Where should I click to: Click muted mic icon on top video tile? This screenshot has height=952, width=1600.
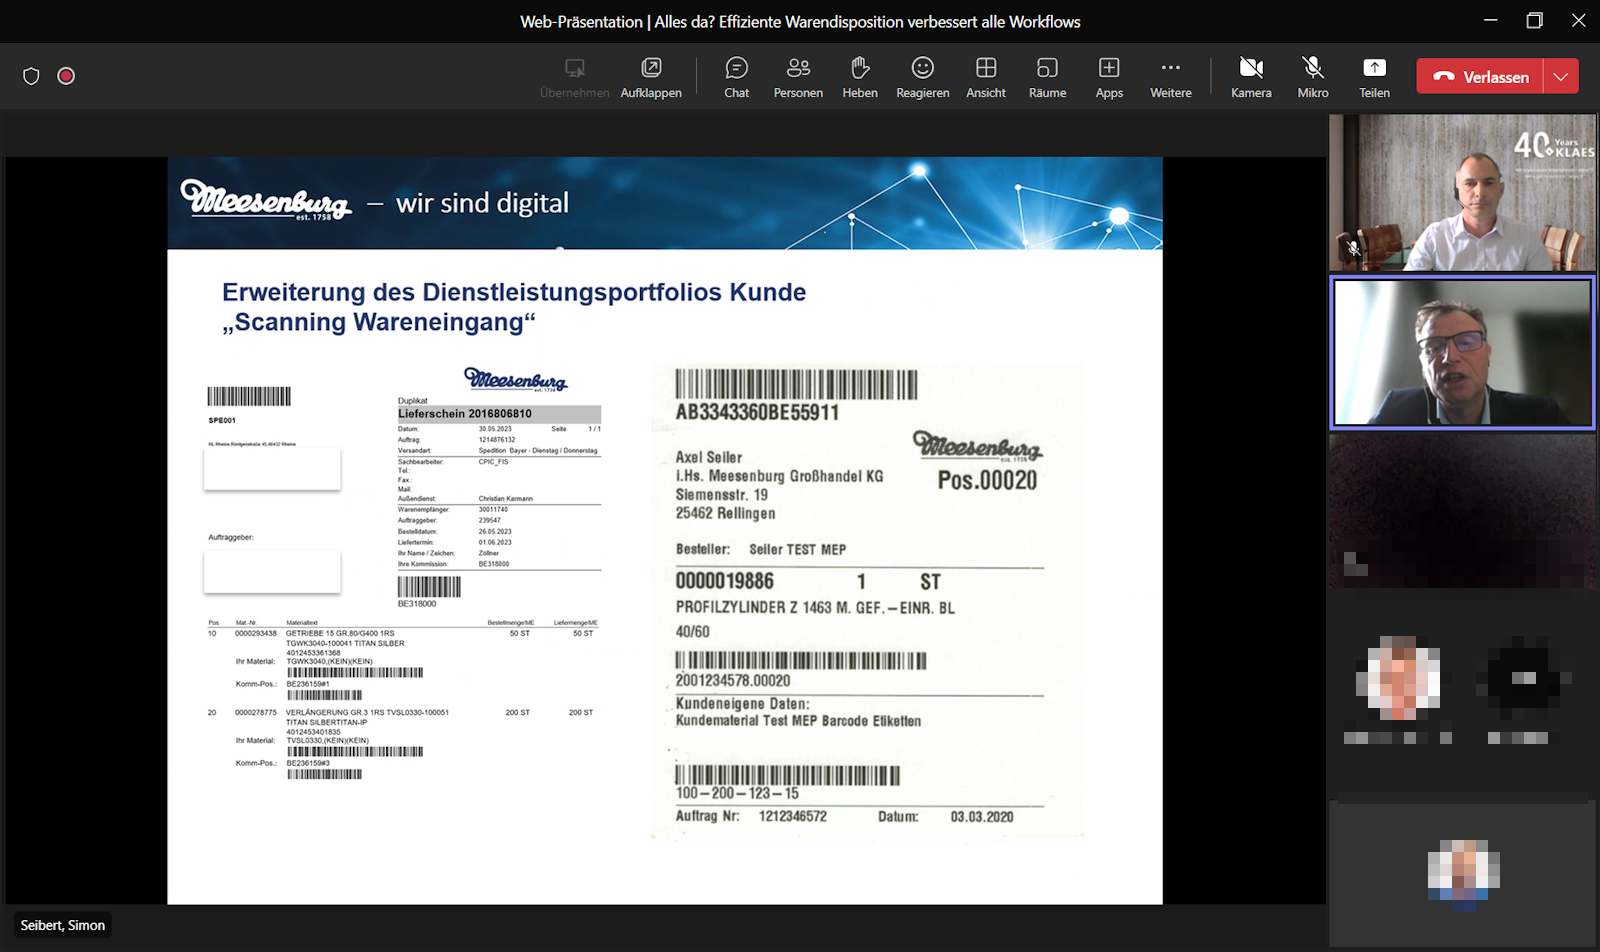[1353, 248]
